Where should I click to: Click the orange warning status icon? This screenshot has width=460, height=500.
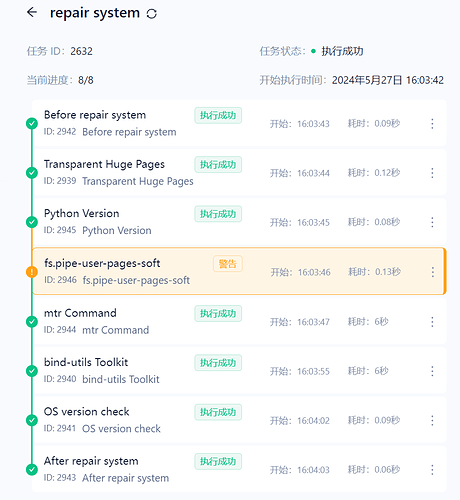point(32,272)
